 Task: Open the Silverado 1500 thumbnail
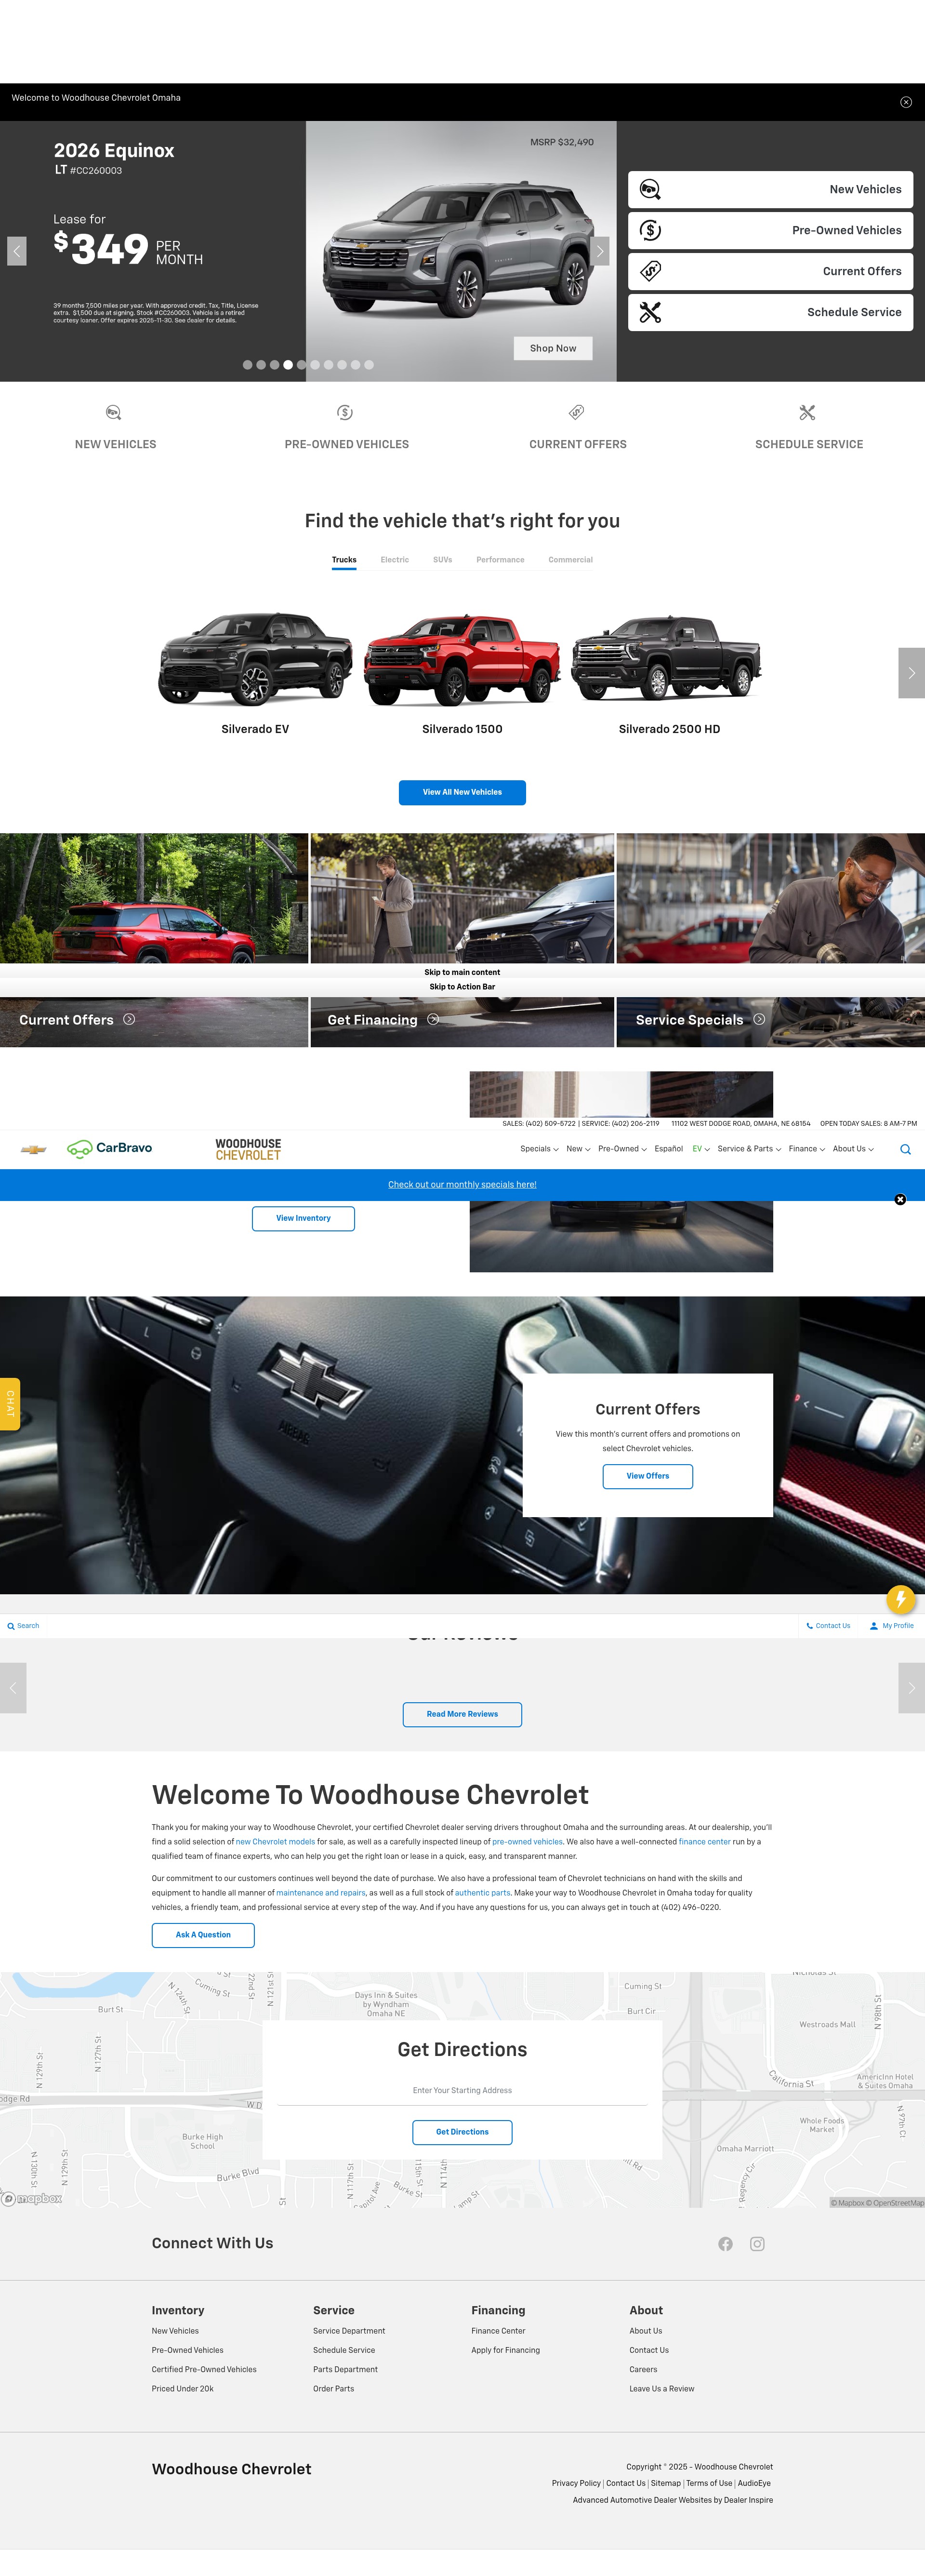[462, 660]
